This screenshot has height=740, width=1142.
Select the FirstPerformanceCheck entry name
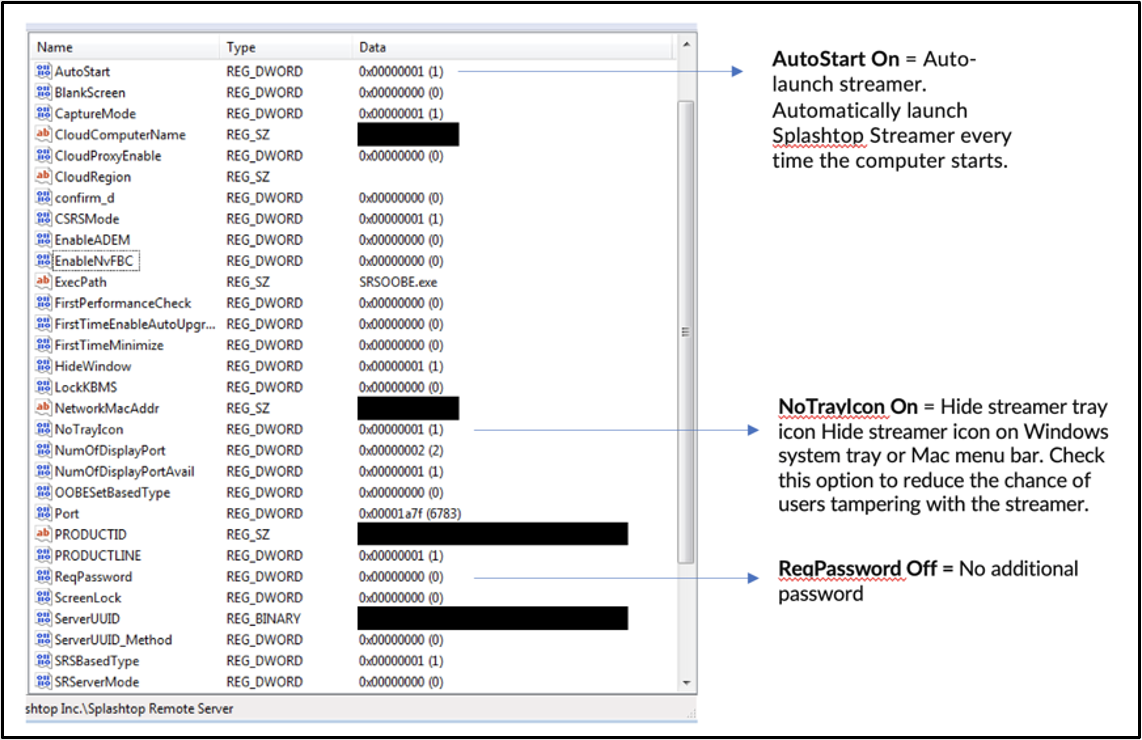pyautogui.click(x=123, y=303)
